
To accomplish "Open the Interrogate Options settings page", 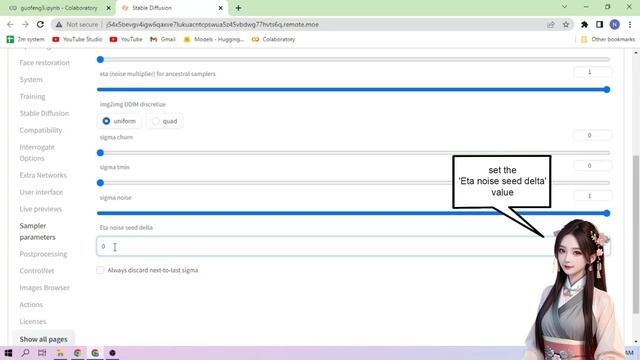I will point(37,153).
